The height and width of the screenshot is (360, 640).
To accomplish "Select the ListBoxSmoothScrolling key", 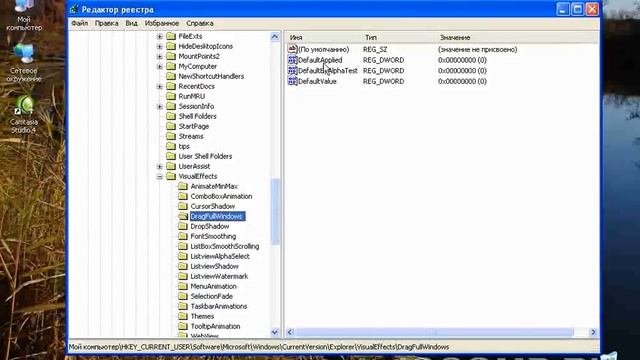I will 224,246.
